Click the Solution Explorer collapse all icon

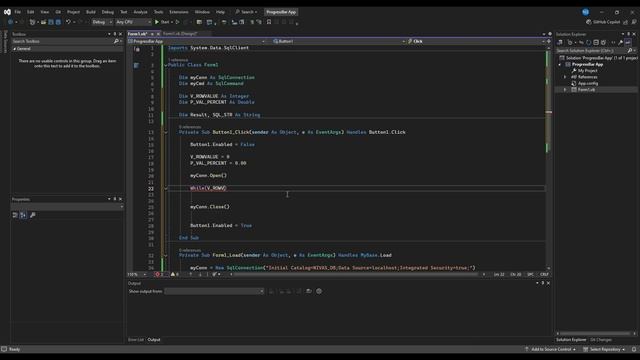click(596, 42)
